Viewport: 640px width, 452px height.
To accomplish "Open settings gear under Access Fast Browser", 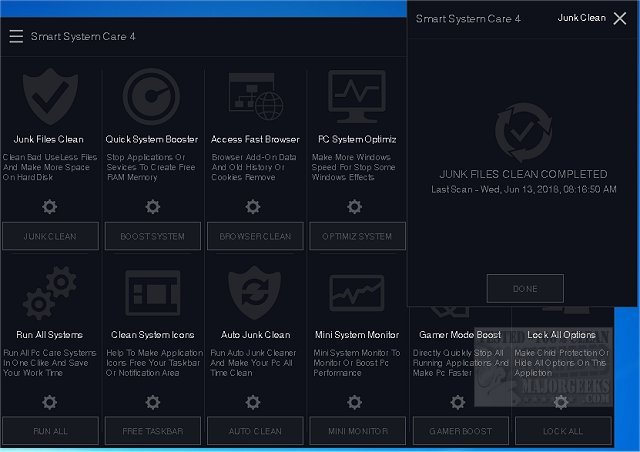I will [253, 207].
